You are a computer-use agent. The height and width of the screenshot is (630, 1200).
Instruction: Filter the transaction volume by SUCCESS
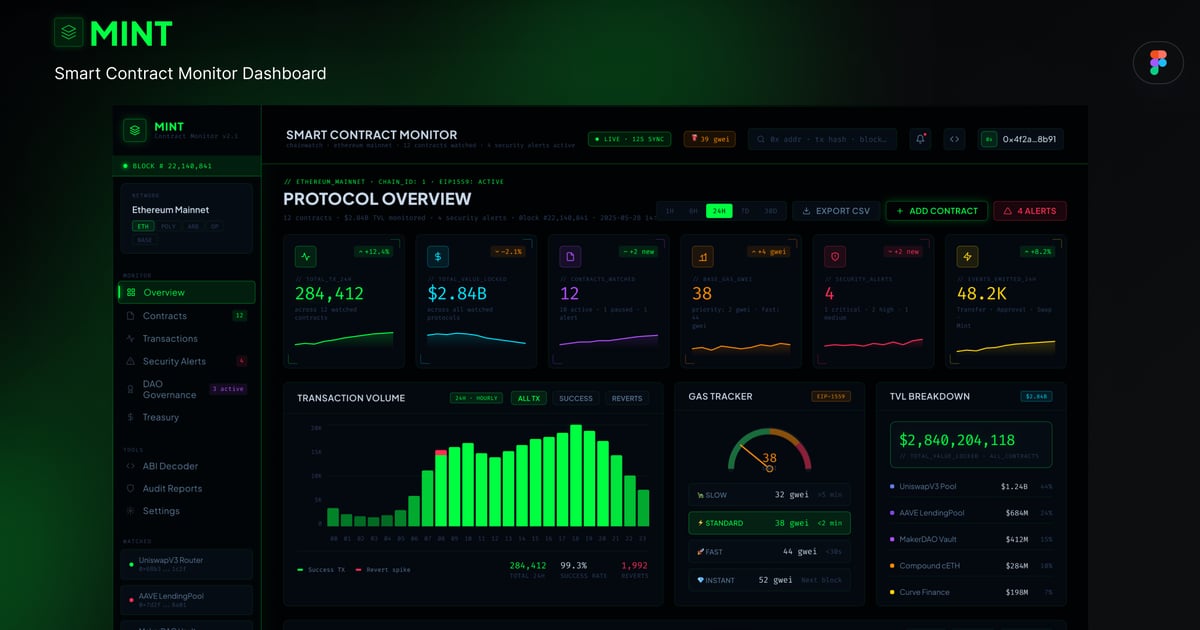click(x=576, y=398)
